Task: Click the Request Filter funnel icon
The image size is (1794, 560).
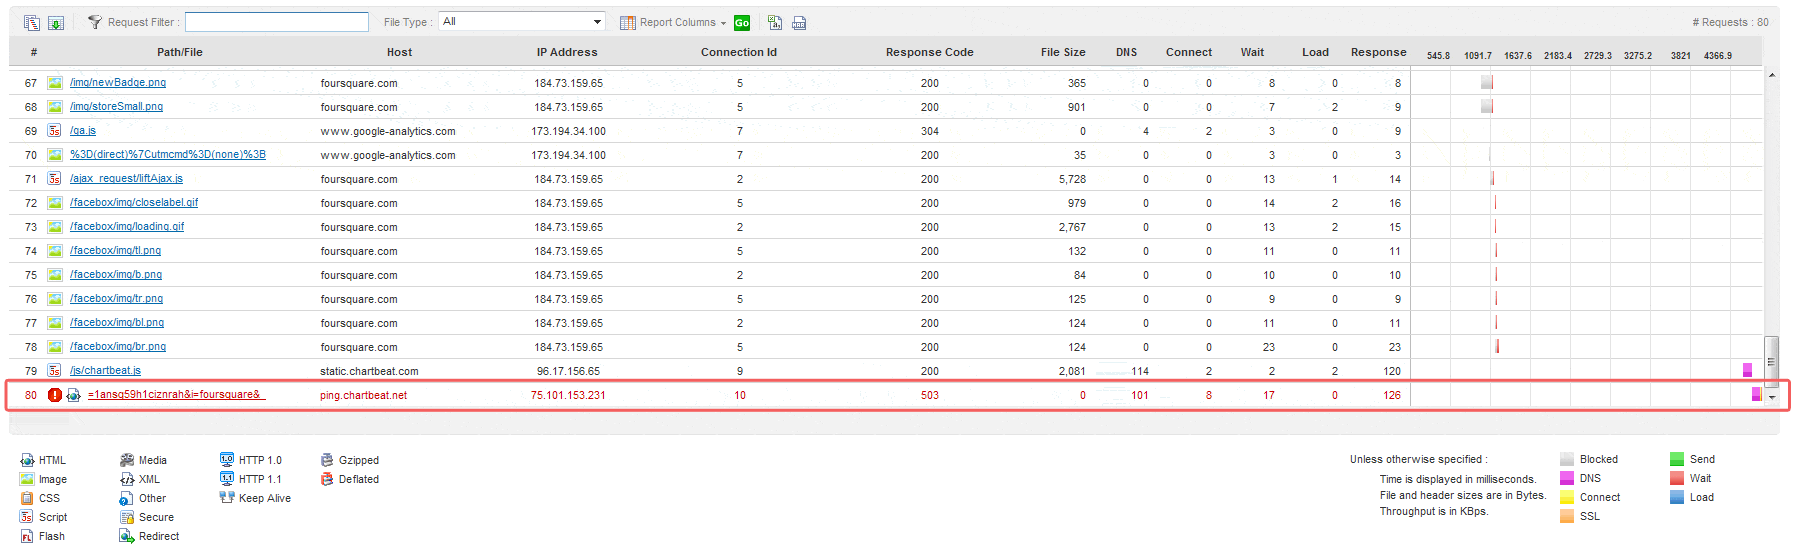Action: (x=95, y=22)
